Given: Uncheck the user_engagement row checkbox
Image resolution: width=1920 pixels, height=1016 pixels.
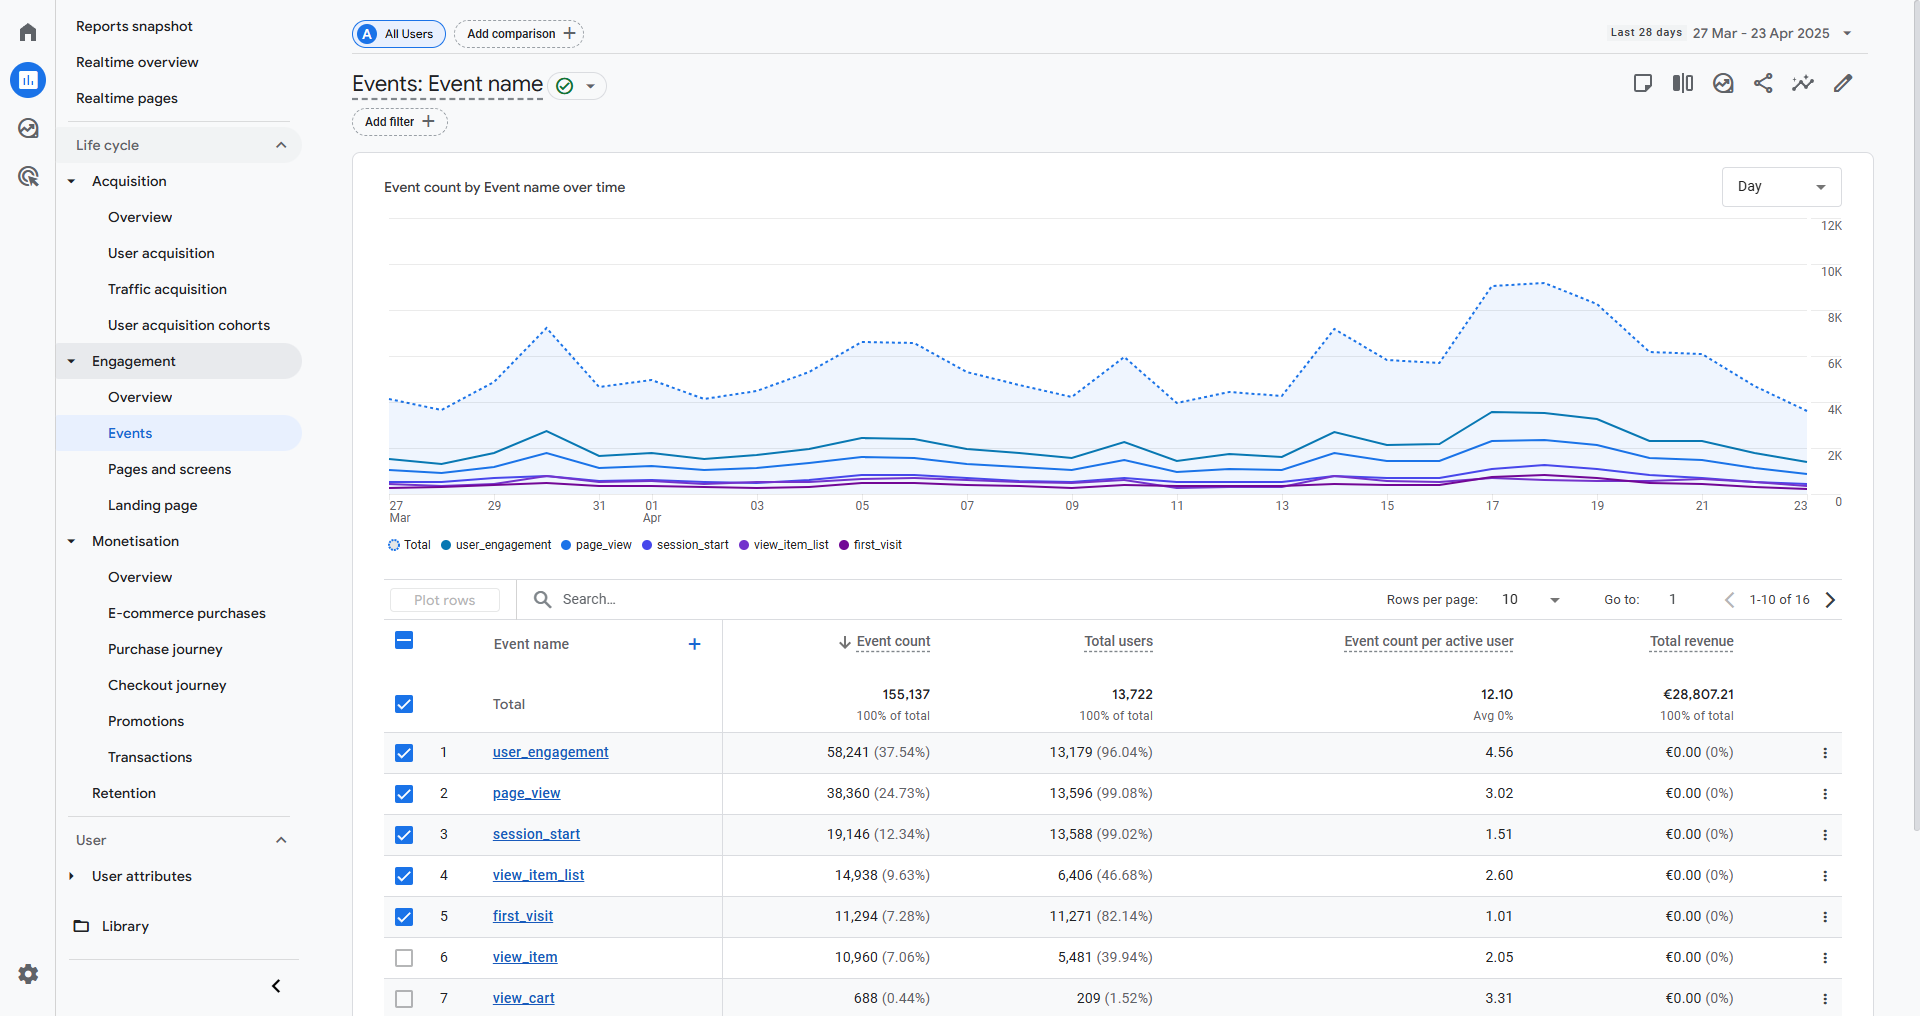Looking at the screenshot, I should [x=404, y=753].
